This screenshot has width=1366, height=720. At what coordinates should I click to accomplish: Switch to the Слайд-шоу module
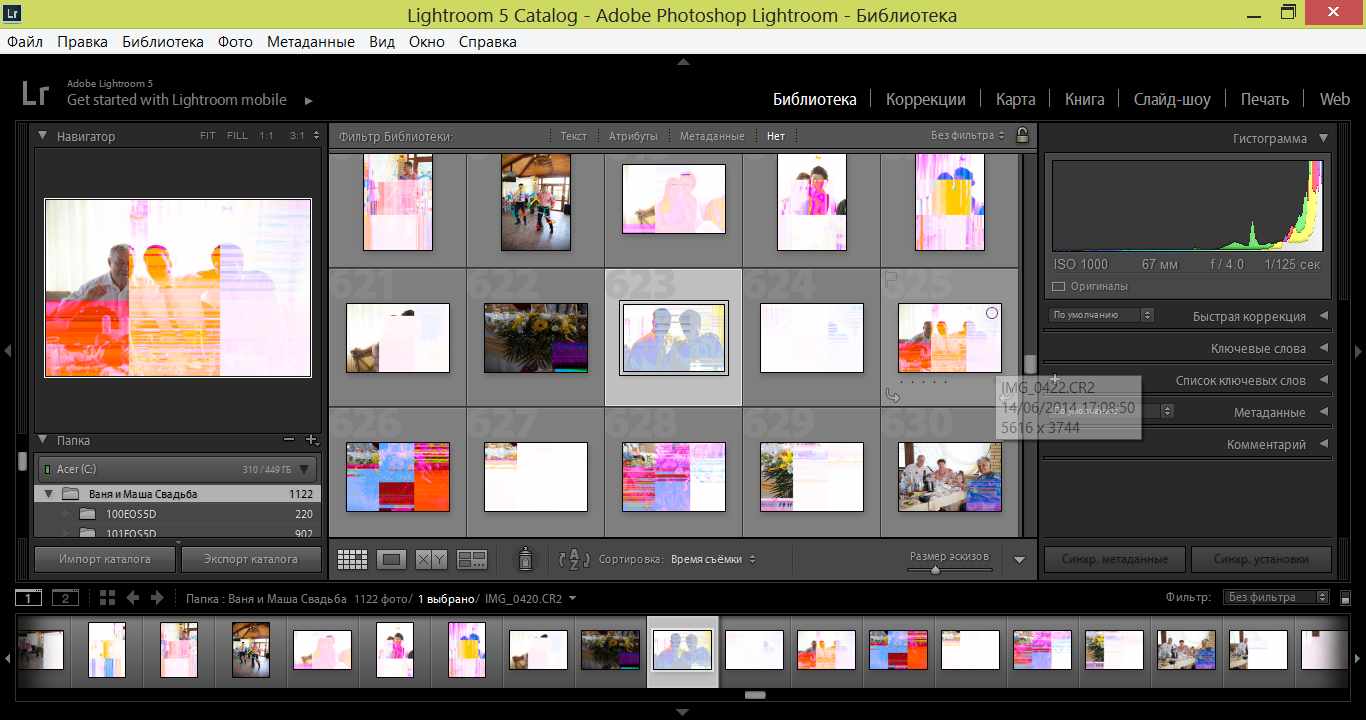pyautogui.click(x=1172, y=99)
